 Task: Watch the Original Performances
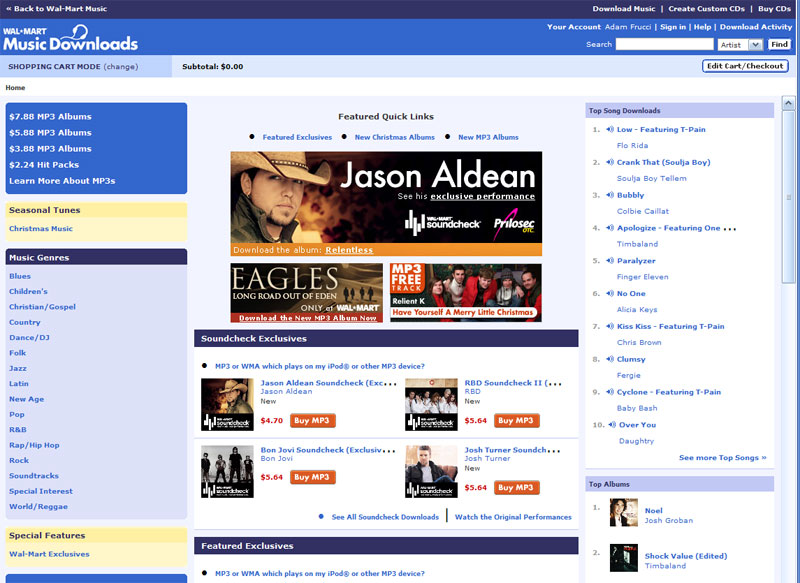pos(513,517)
